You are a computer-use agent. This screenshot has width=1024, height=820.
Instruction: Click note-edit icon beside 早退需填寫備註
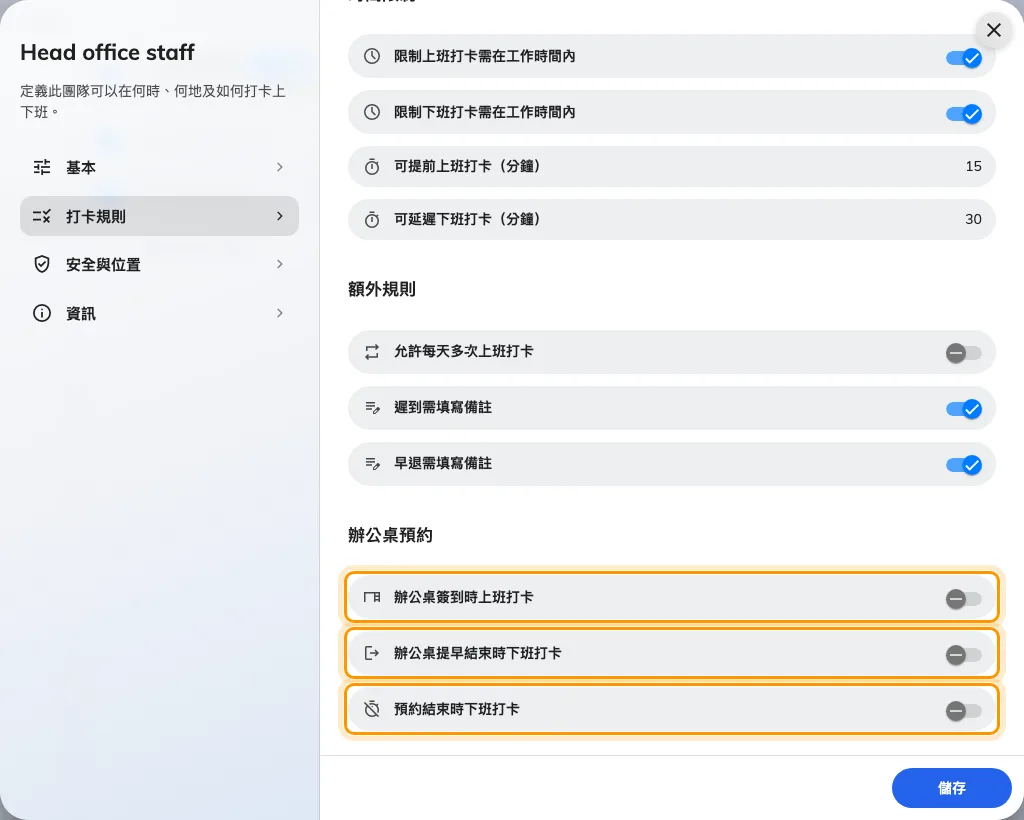372,464
